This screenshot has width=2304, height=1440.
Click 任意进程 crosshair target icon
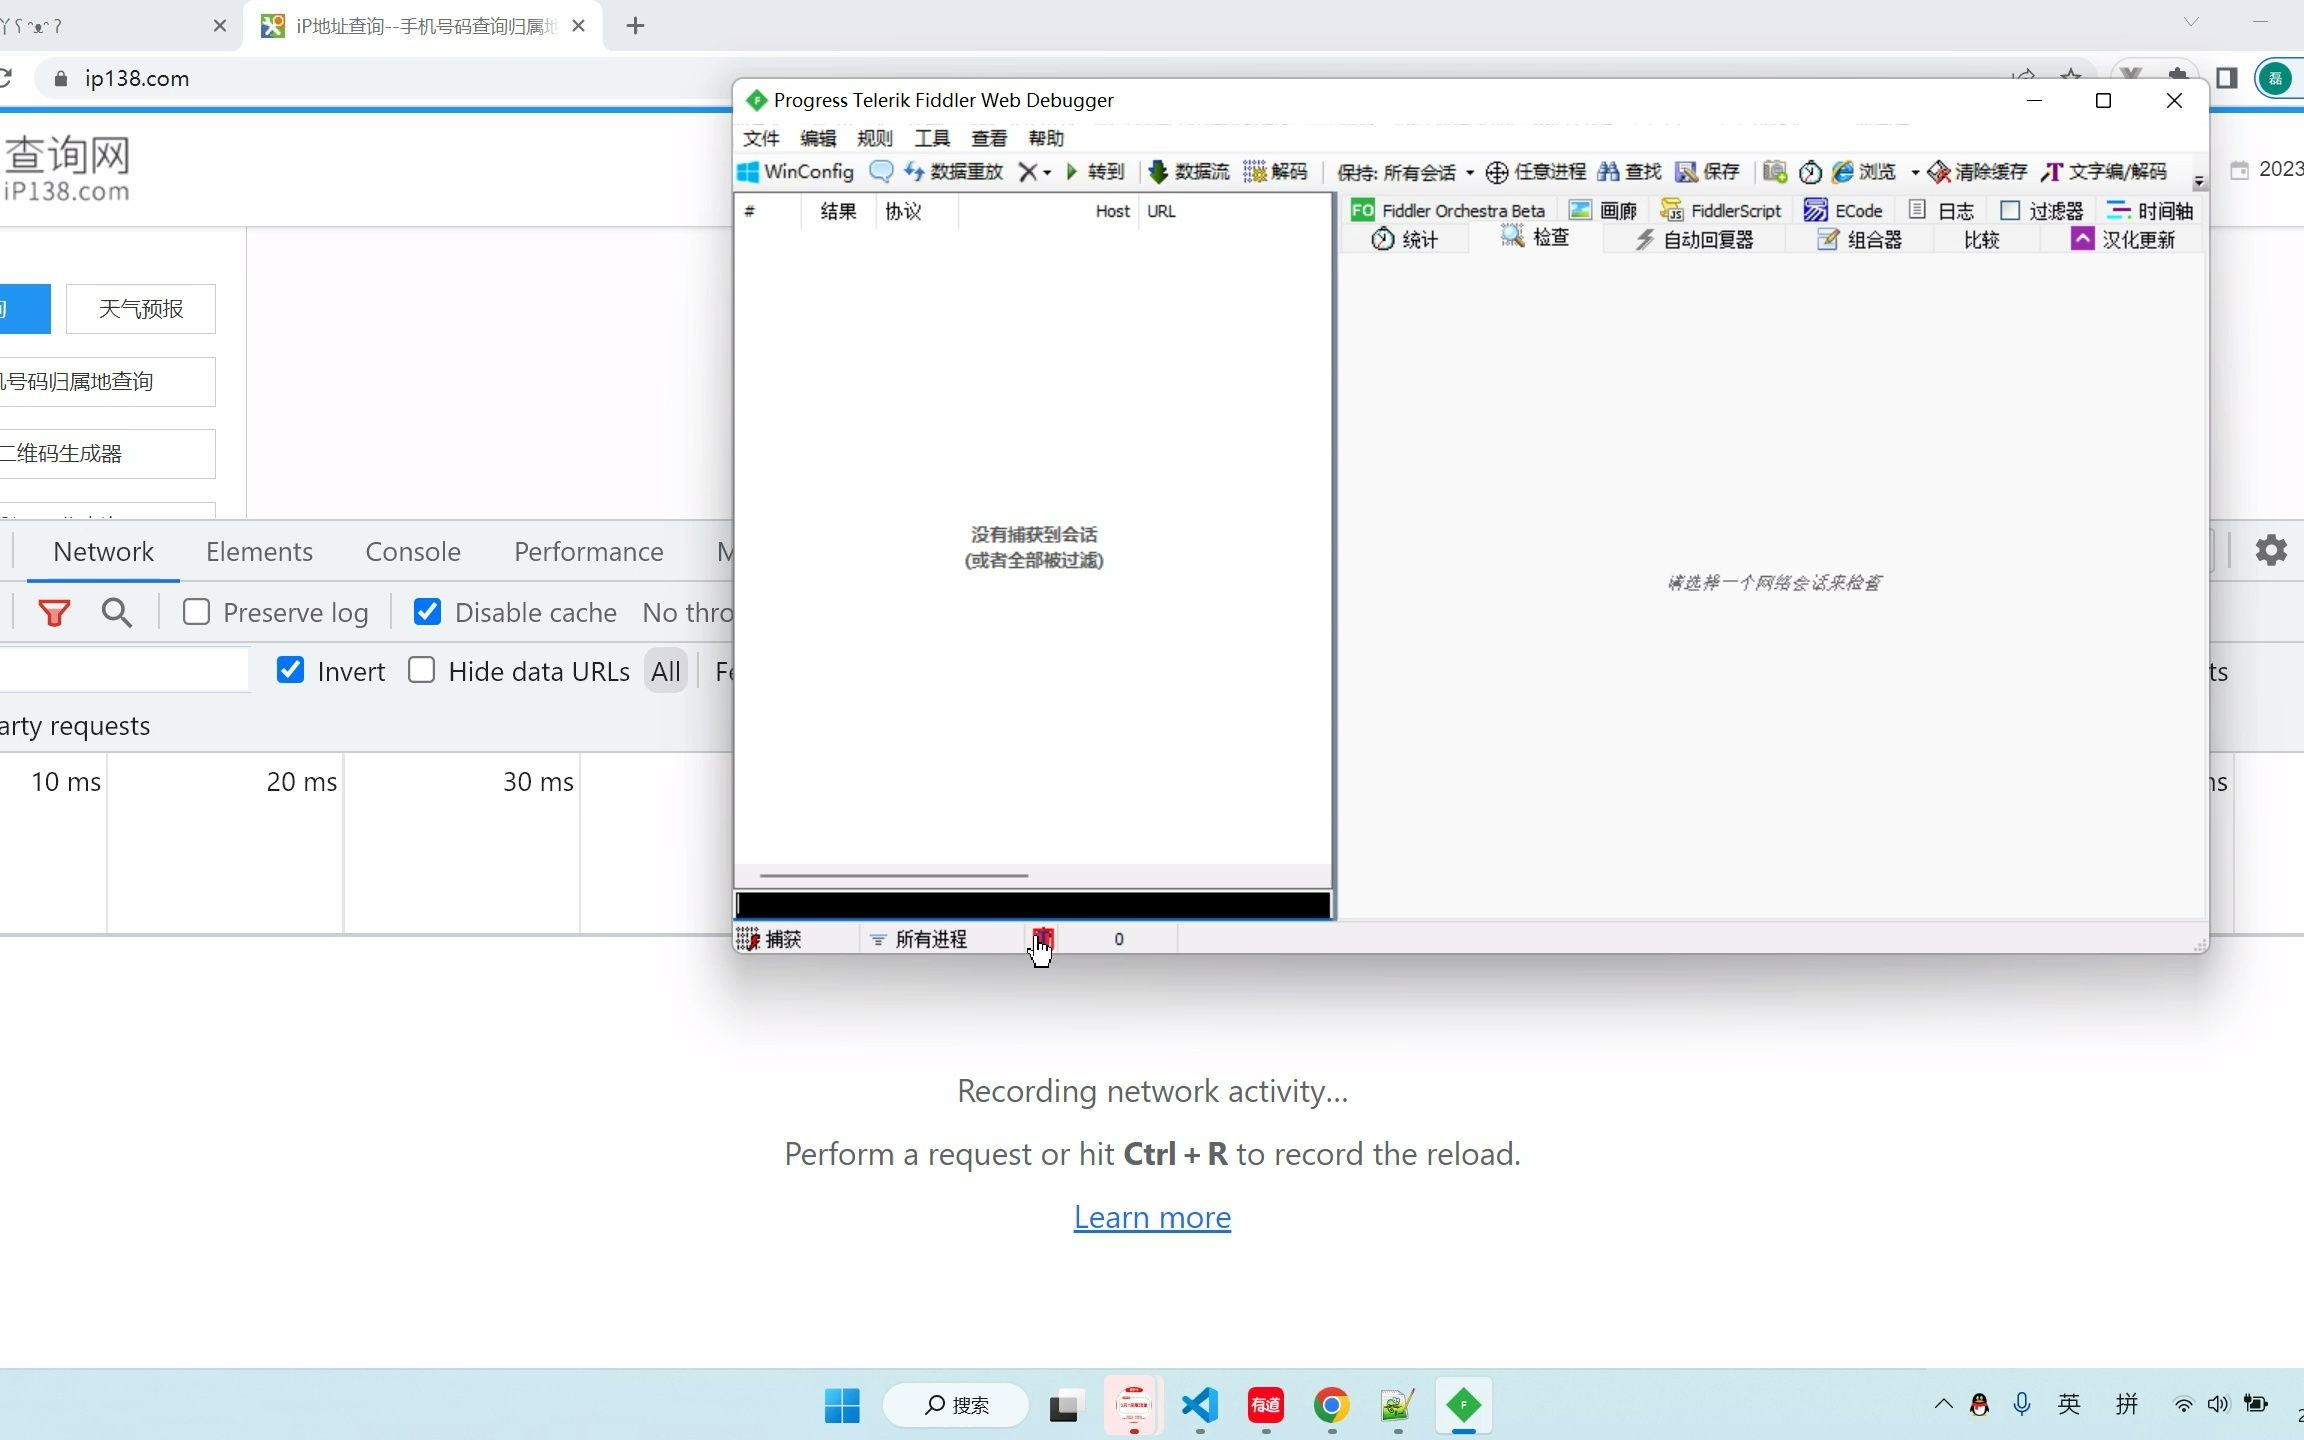[1497, 172]
